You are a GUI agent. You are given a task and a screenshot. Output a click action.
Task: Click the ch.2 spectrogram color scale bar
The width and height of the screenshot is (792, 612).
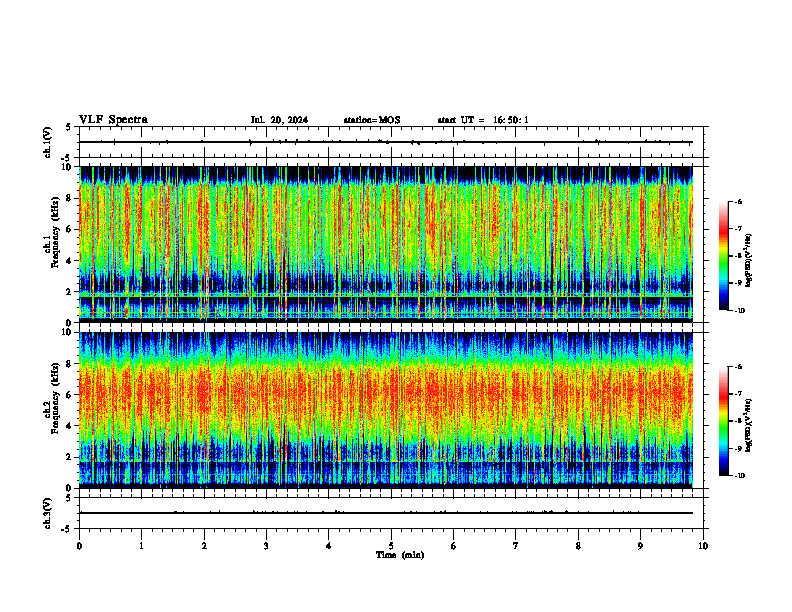pyautogui.click(x=724, y=421)
